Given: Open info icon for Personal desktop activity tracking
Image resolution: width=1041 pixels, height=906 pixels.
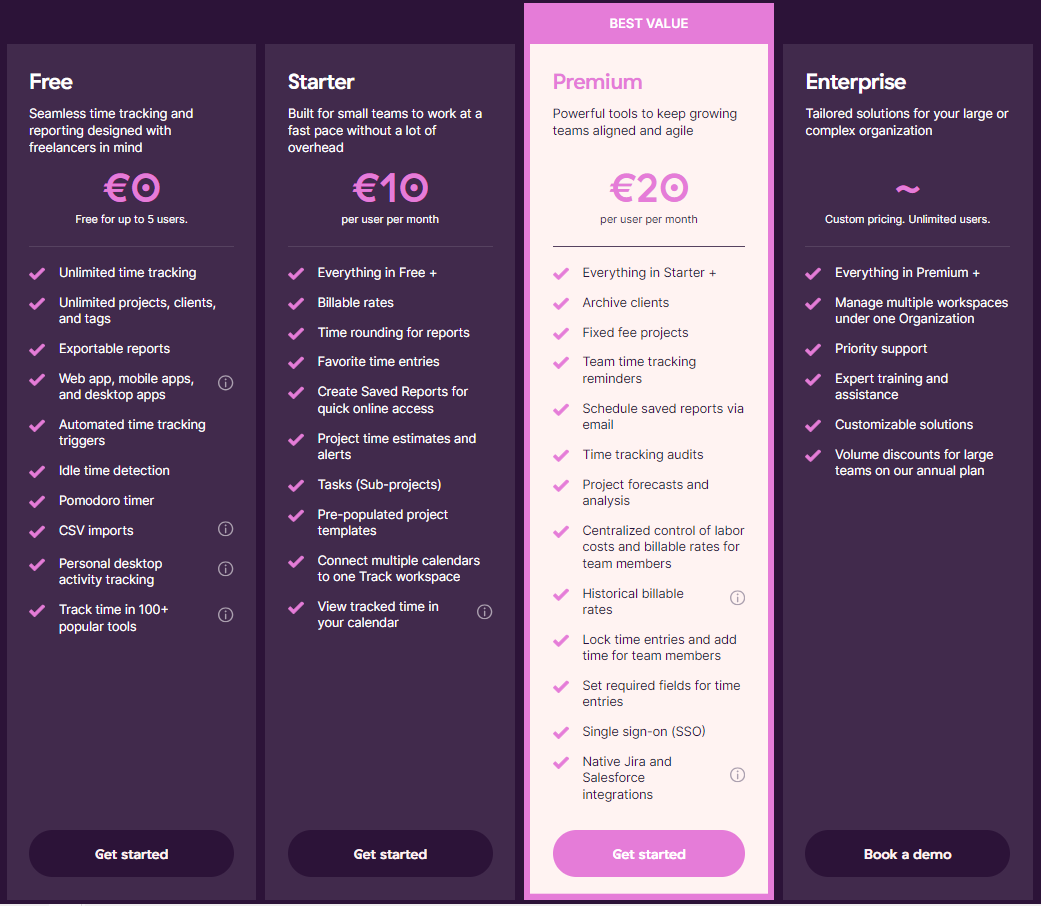Looking at the screenshot, I should click(226, 569).
